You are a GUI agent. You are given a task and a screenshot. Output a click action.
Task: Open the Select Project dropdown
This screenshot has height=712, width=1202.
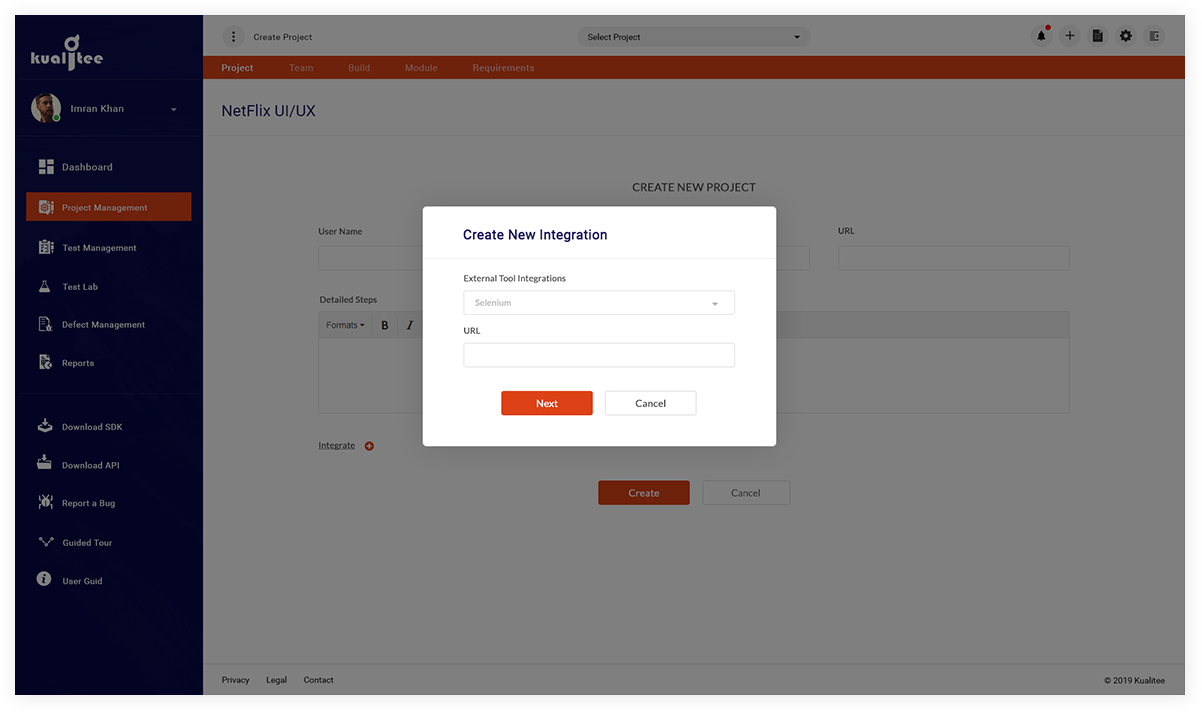tap(694, 37)
